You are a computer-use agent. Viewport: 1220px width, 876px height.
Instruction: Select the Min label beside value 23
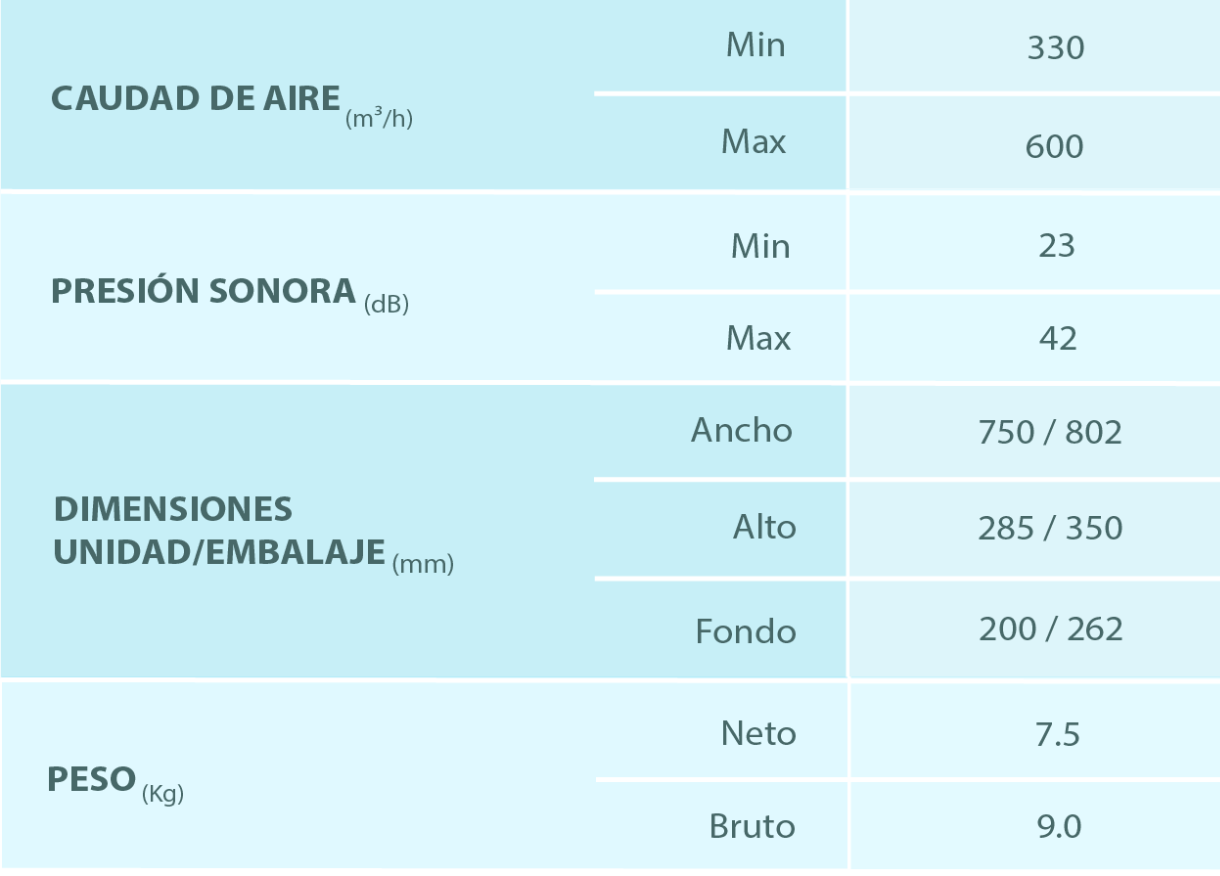[x=760, y=245]
